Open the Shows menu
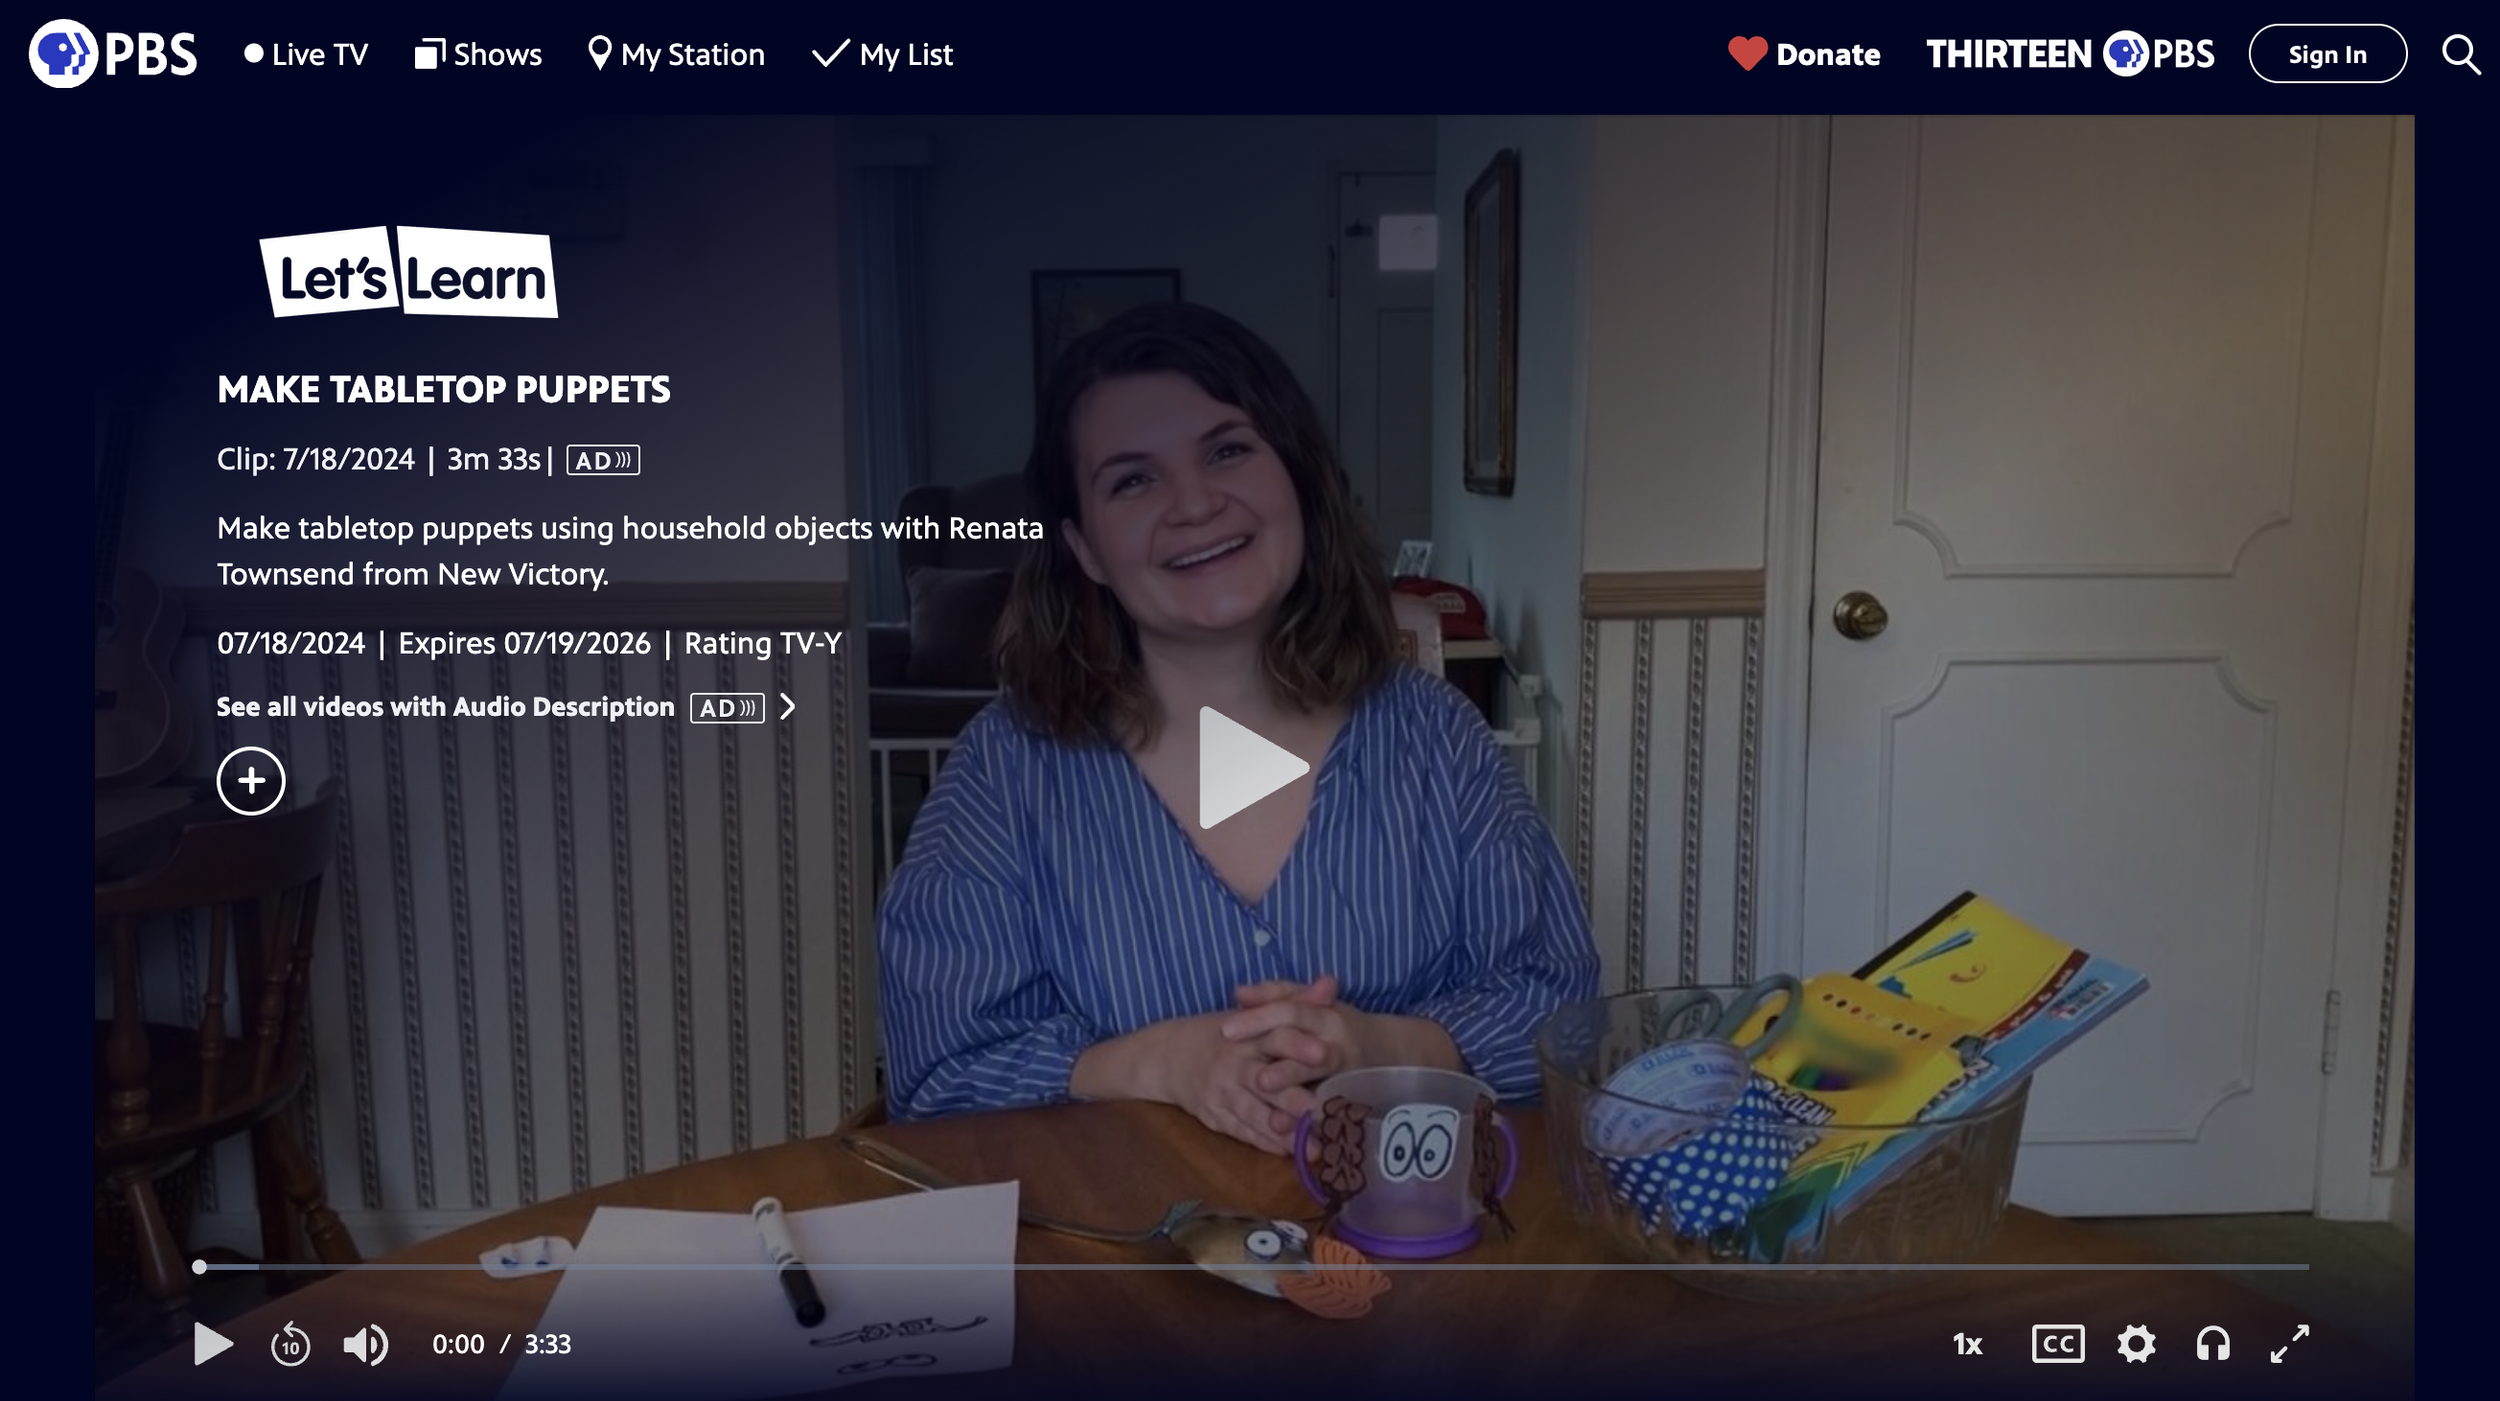The height and width of the screenshot is (1401, 2500). [478, 54]
